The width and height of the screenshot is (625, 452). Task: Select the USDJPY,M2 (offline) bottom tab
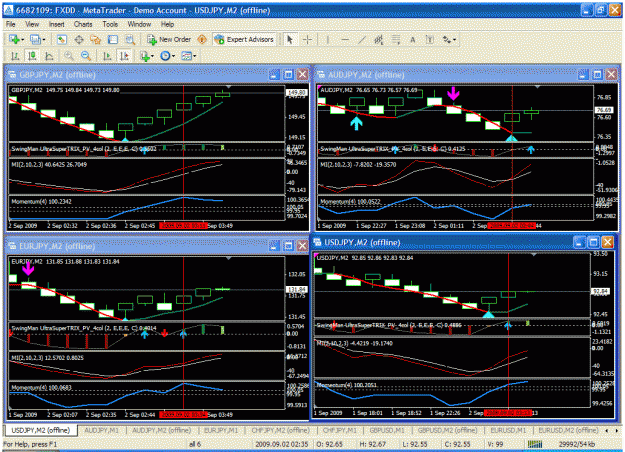pyautogui.click(x=41, y=430)
